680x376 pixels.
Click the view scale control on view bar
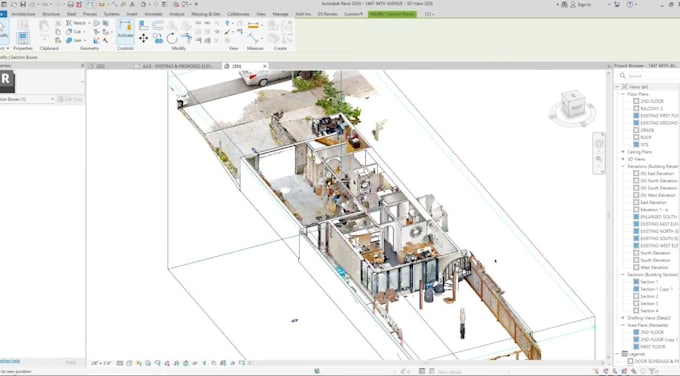(101, 363)
